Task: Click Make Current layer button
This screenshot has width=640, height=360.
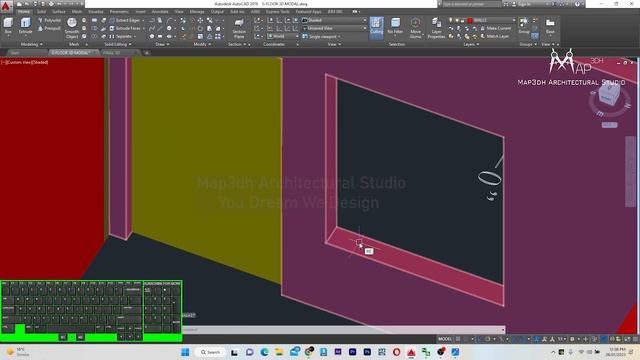Action: [496, 28]
